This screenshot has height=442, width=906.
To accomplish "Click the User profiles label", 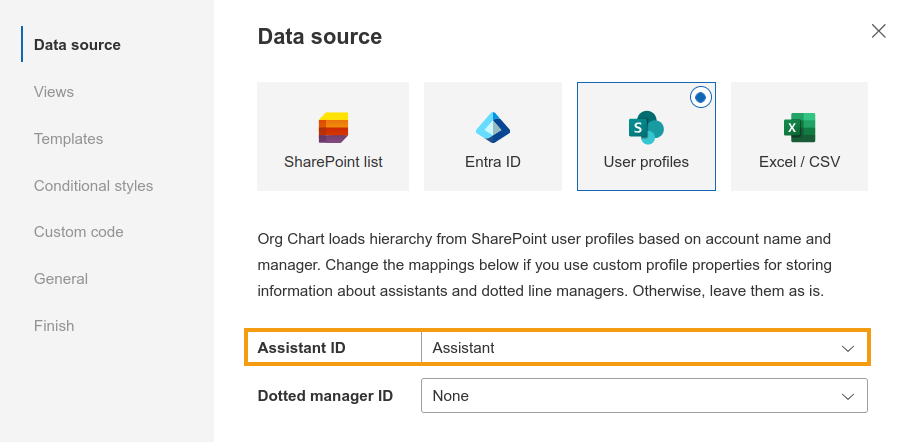I will [x=646, y=162].
